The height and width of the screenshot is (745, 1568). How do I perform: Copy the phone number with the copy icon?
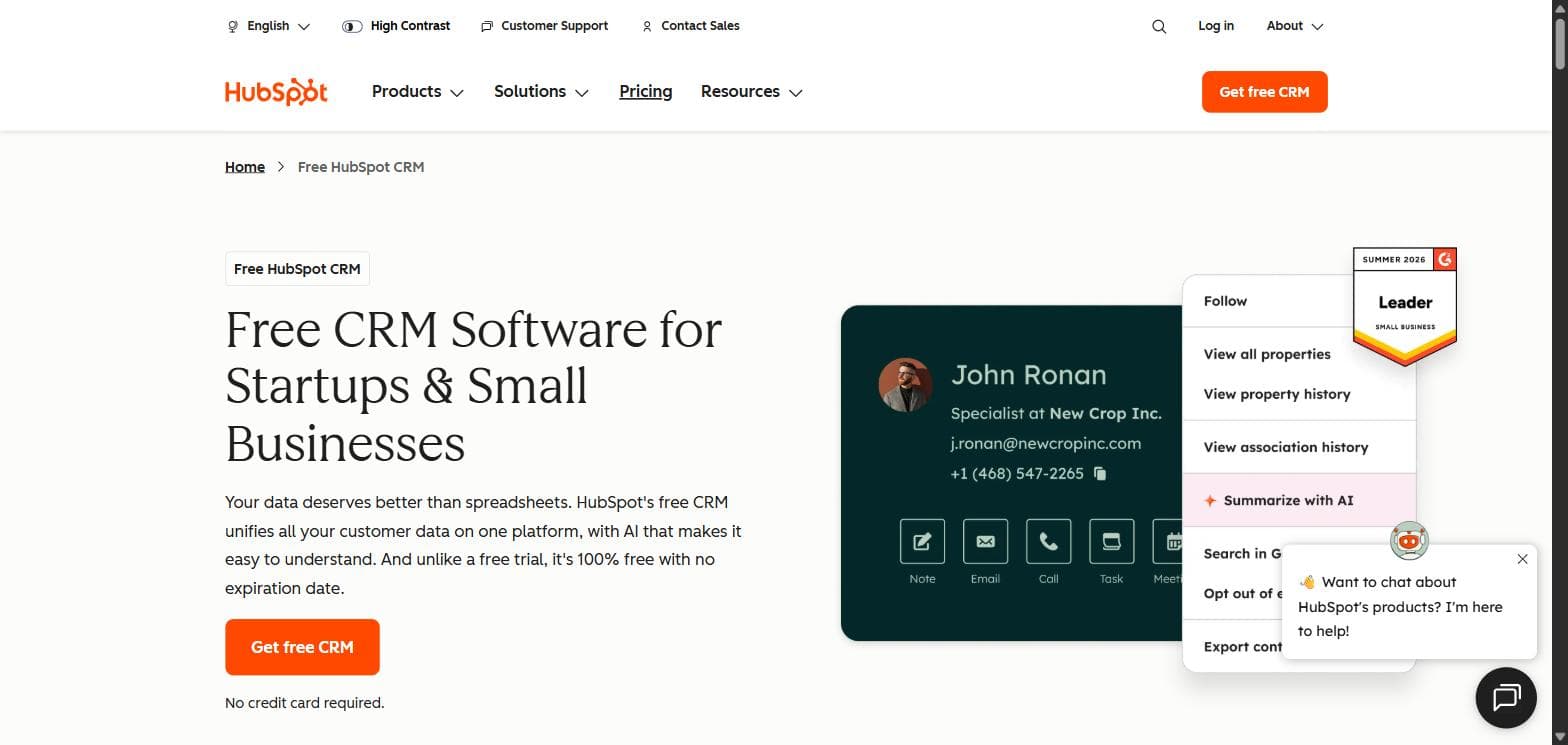point(1100,474)
